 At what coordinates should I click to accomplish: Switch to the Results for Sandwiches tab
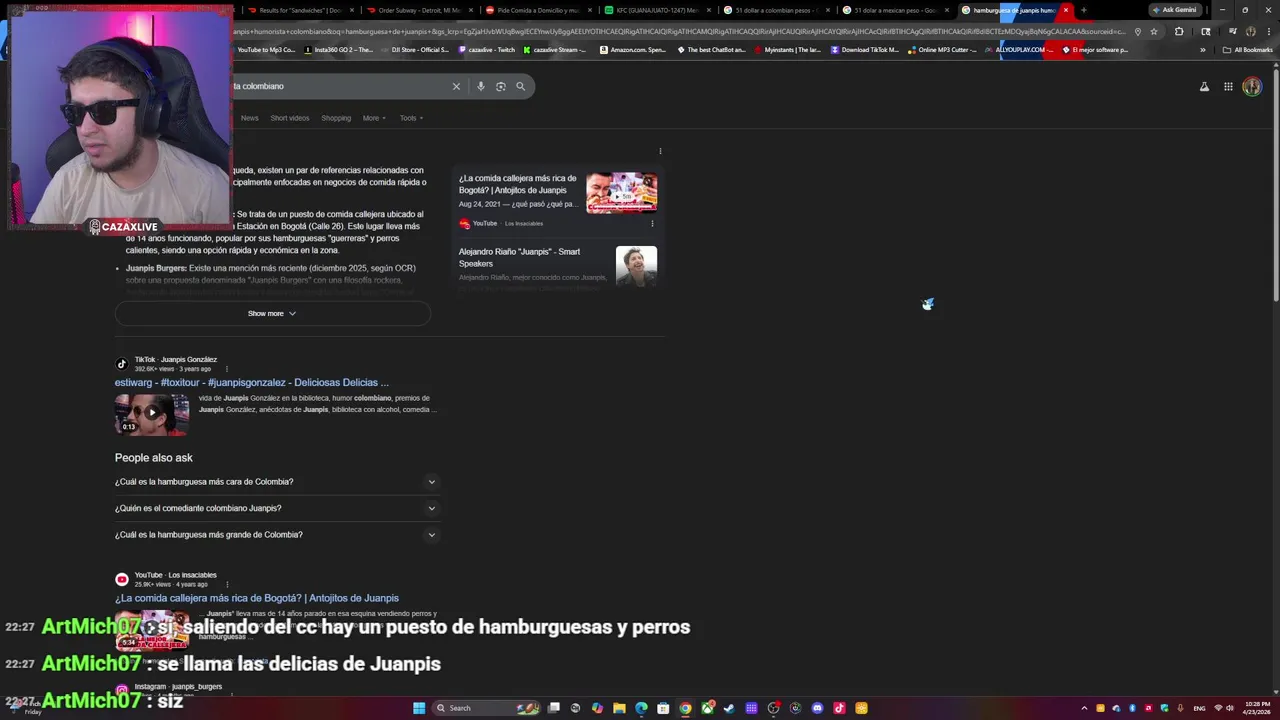tap(297, 10)
